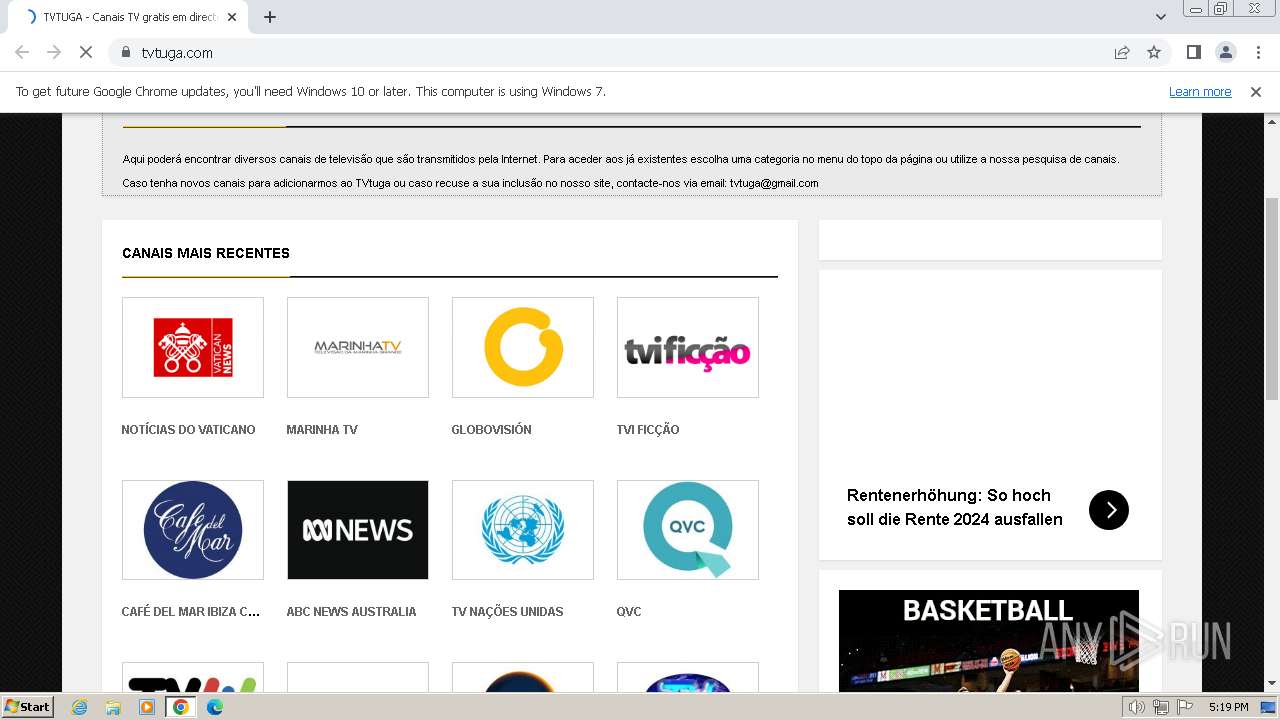
Task: Open the Chrome three-dot menu
Action: point(1258,52)
